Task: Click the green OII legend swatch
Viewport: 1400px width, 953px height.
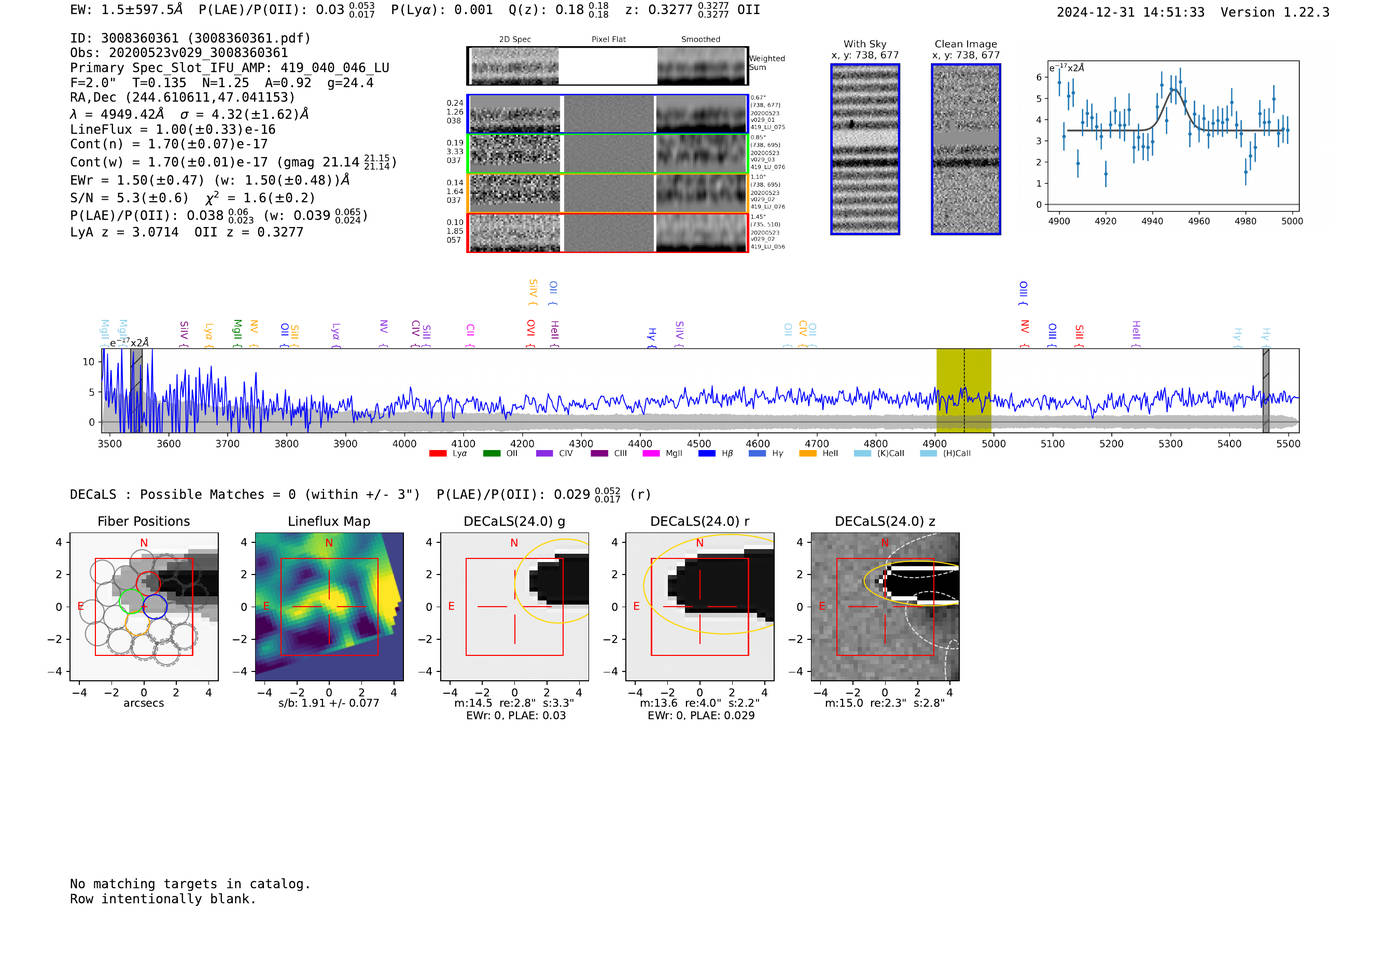Action: (x=491, y=453)
